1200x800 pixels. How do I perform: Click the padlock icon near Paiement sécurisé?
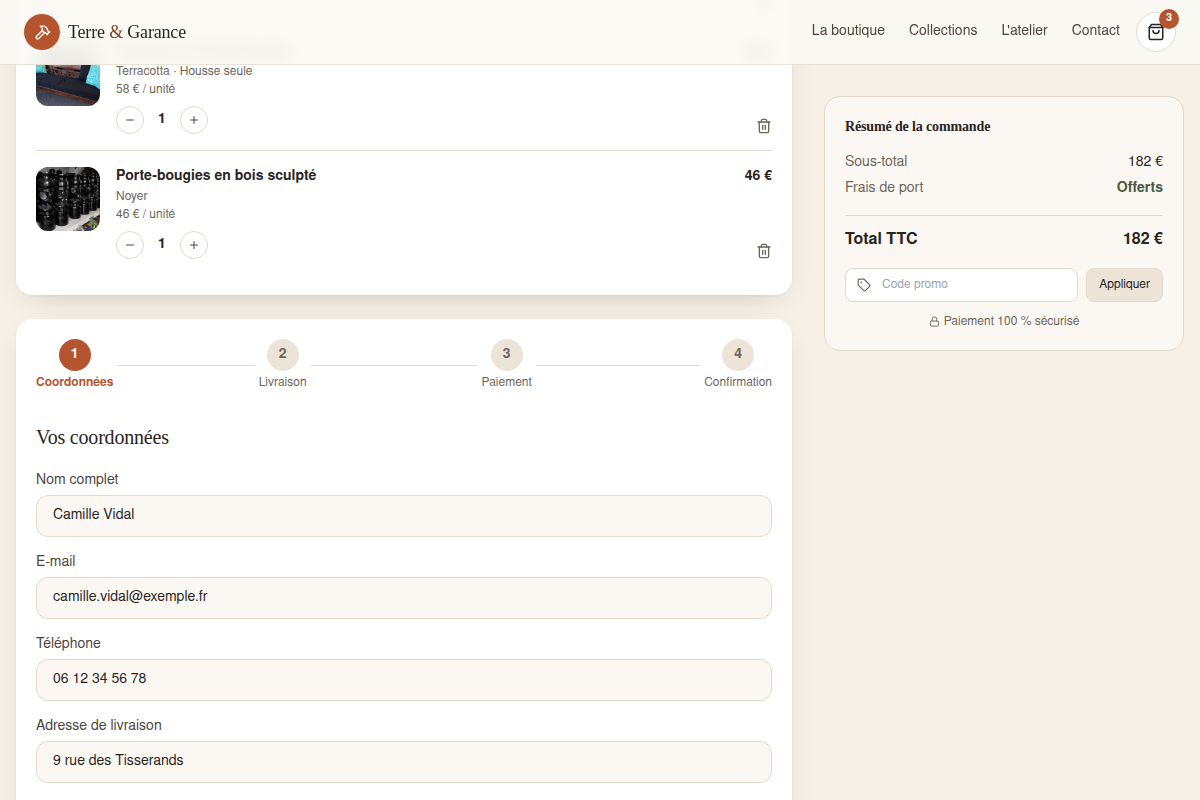tap(934, 322)
